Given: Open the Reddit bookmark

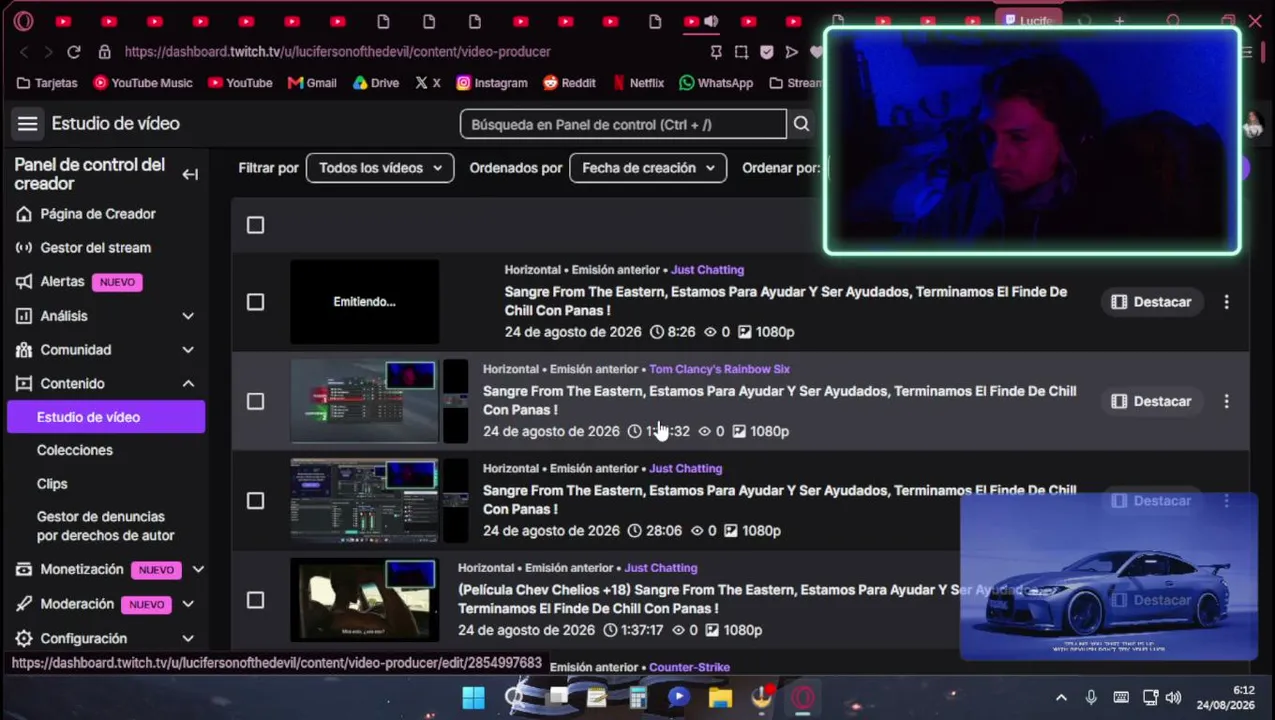Looking at the screenshot, I should [569, 83].
